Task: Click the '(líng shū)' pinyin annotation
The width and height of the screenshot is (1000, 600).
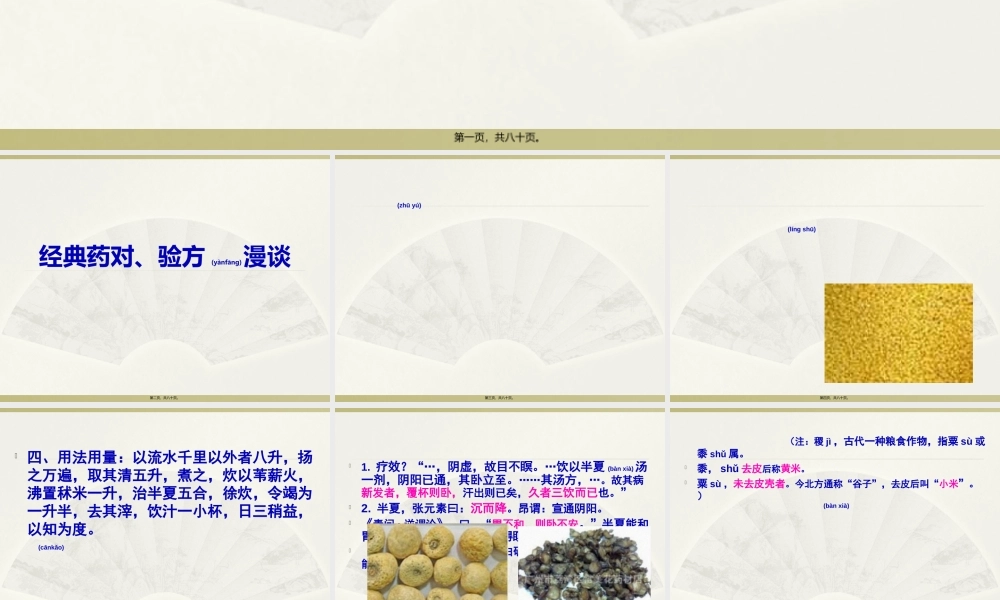Action: pos(801,230)
